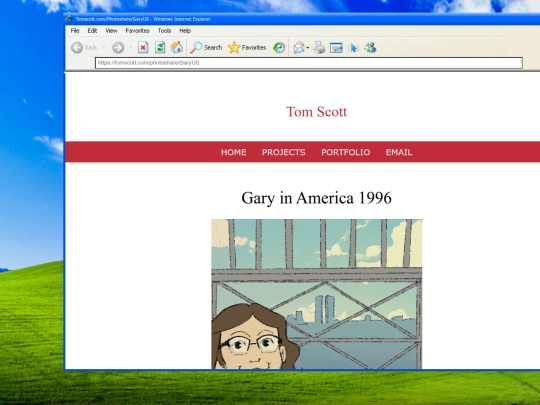
Task: Open the PORTFOLIO link in the nav bar
Action: [345, 152]
